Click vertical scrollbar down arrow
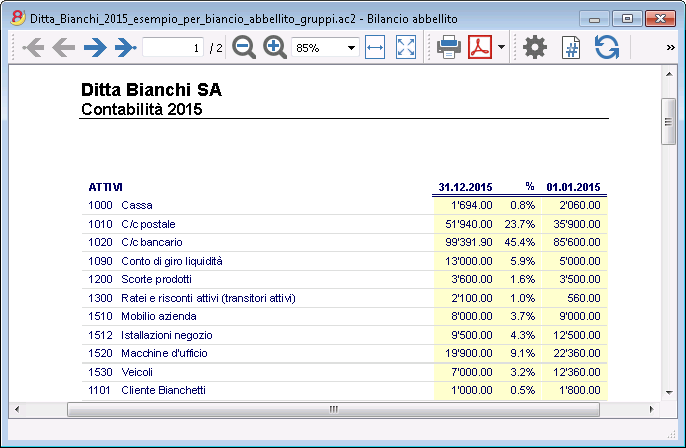Screen dimensions: 686x448 [x=669, y=392]
